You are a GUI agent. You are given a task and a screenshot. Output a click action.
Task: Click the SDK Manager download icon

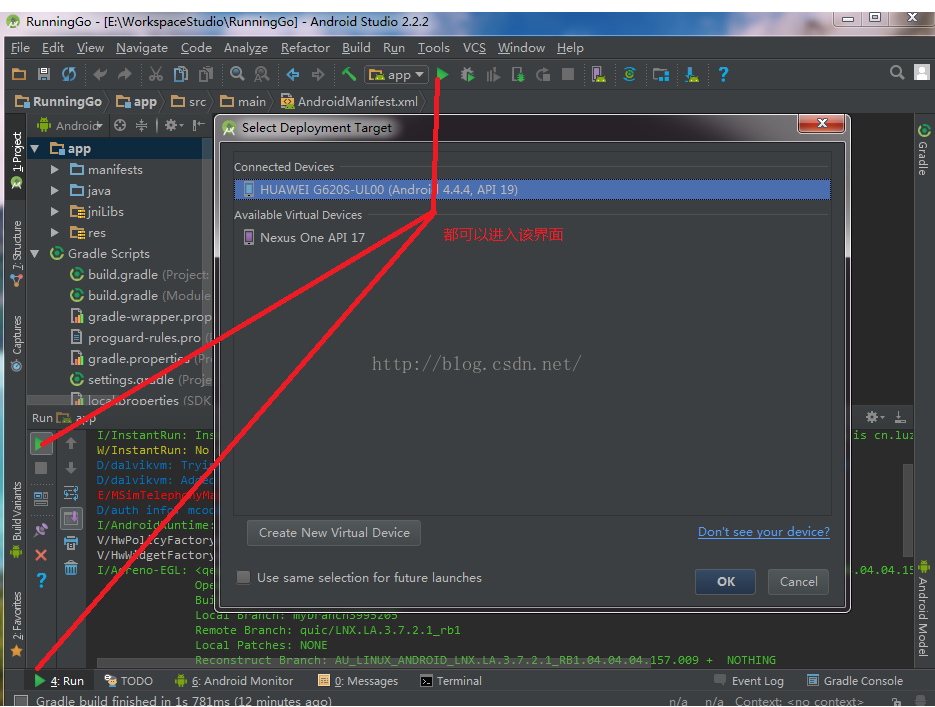coord(692,75)
